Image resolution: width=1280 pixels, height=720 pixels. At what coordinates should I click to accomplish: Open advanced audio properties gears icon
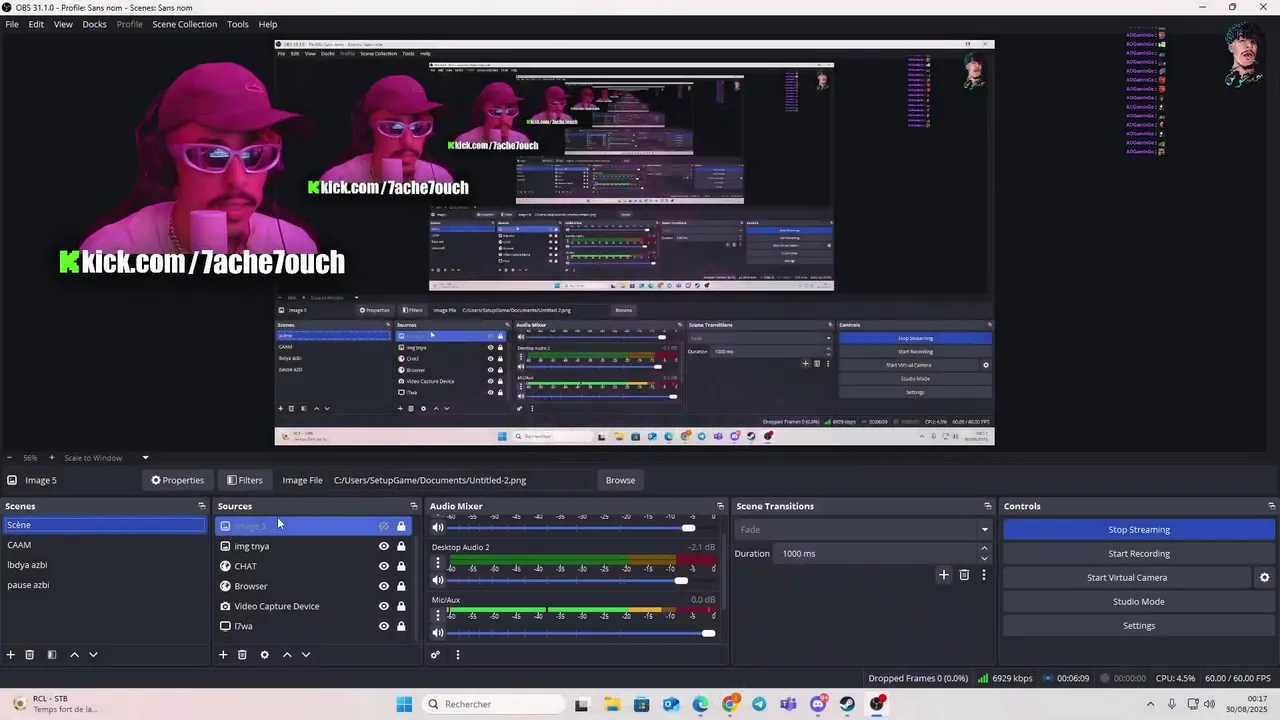click(x=435, y=655)
